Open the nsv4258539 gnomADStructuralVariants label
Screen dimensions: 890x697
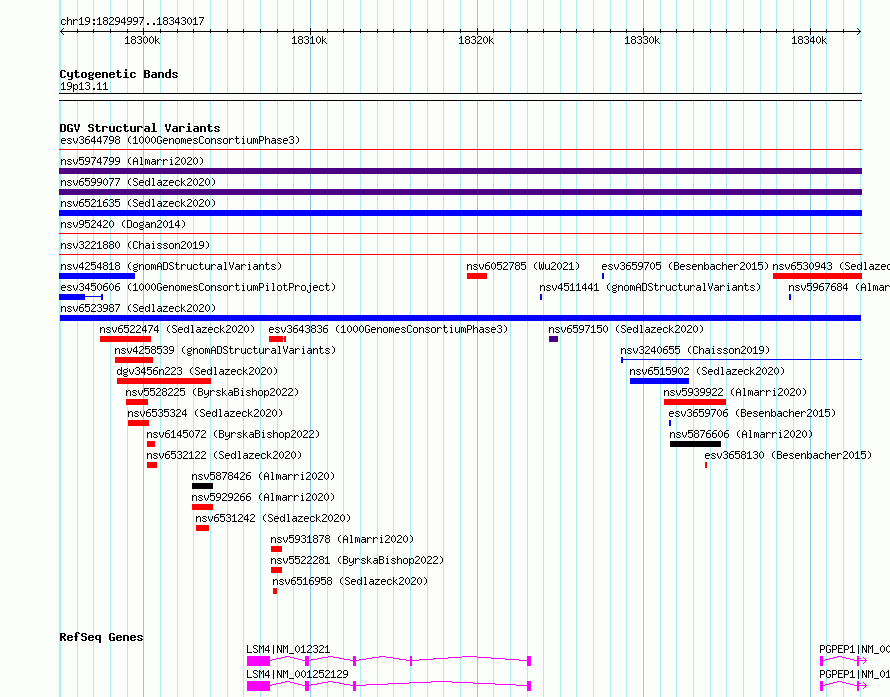225,350
